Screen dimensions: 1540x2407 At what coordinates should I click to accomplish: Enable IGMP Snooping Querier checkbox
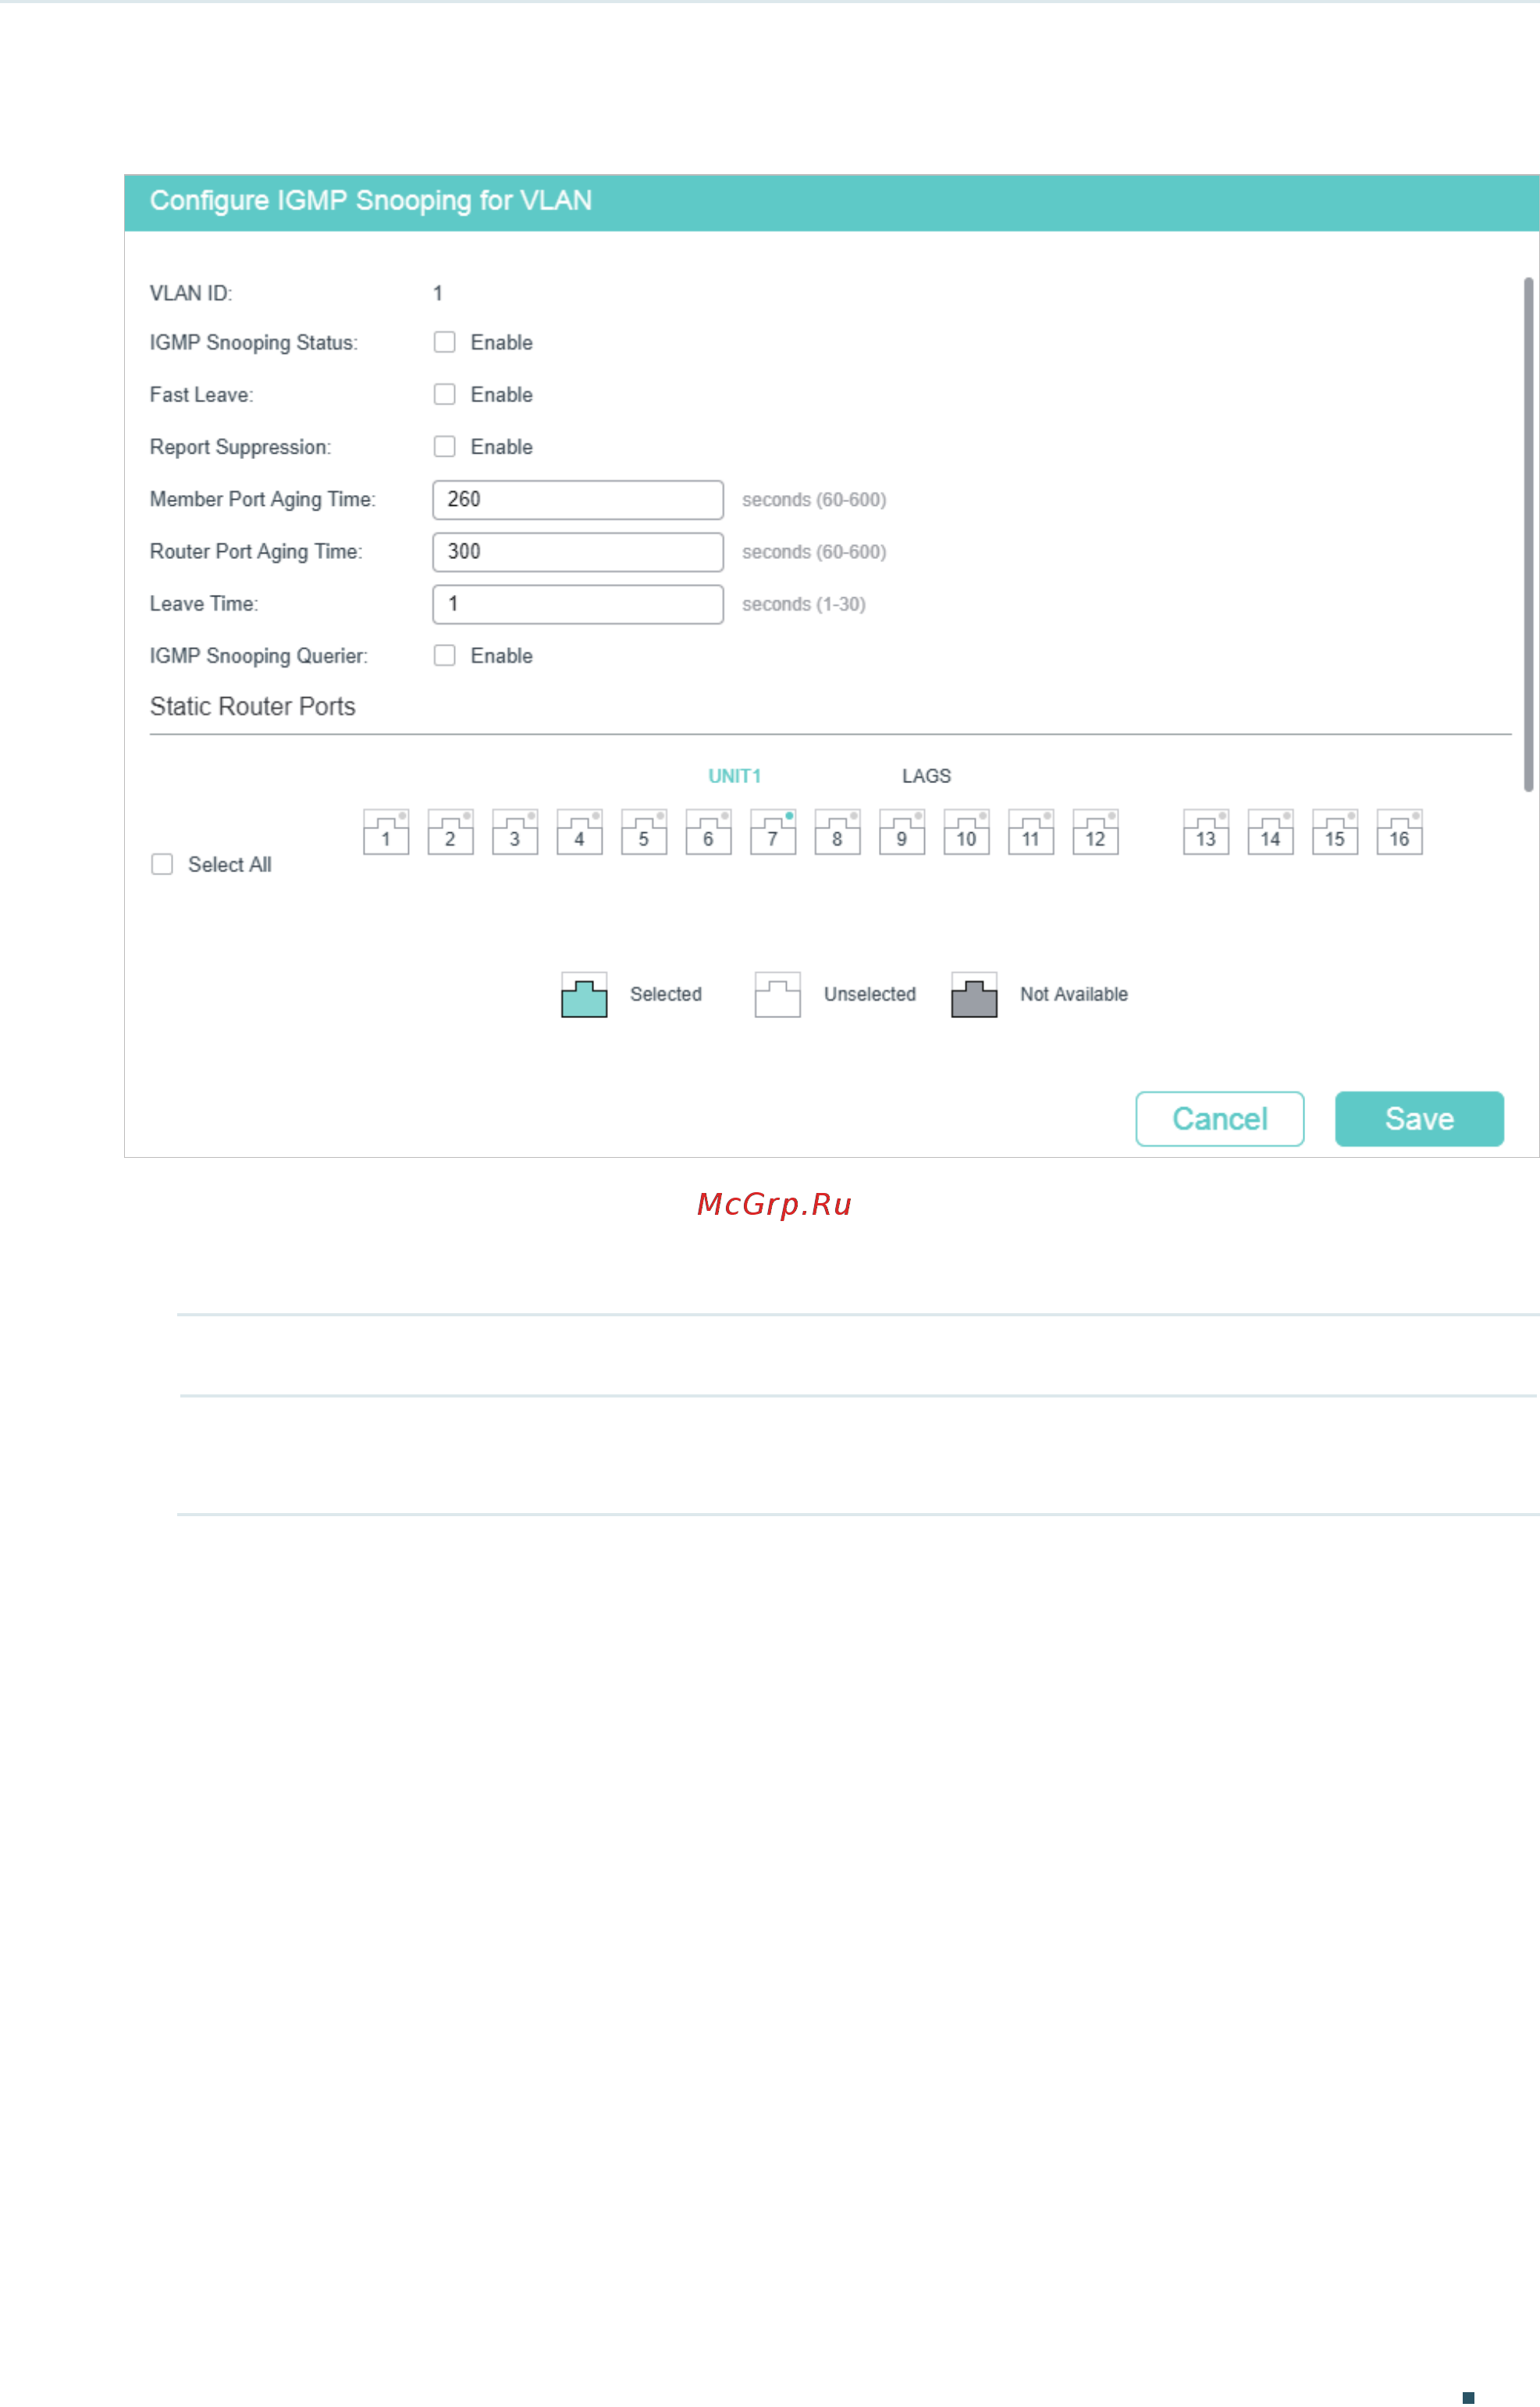coord(445,655)
